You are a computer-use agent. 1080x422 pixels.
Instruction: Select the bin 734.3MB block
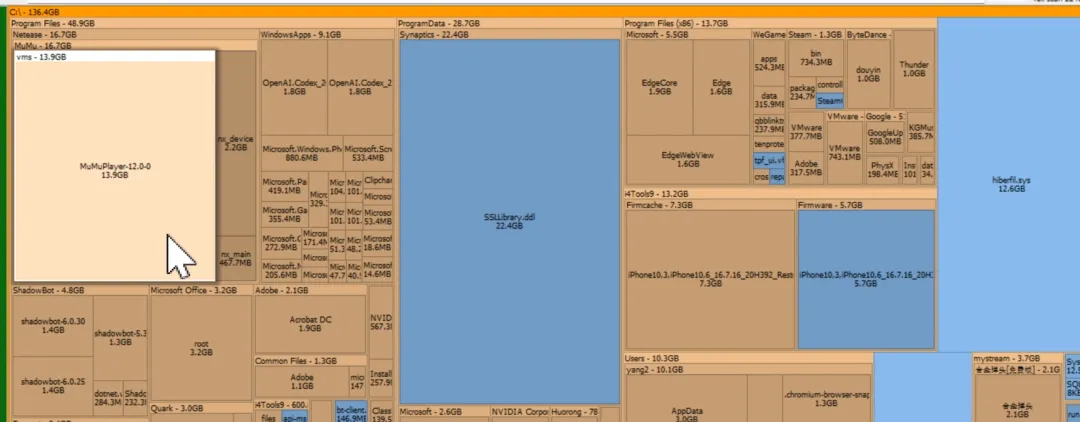click(816, 58)
